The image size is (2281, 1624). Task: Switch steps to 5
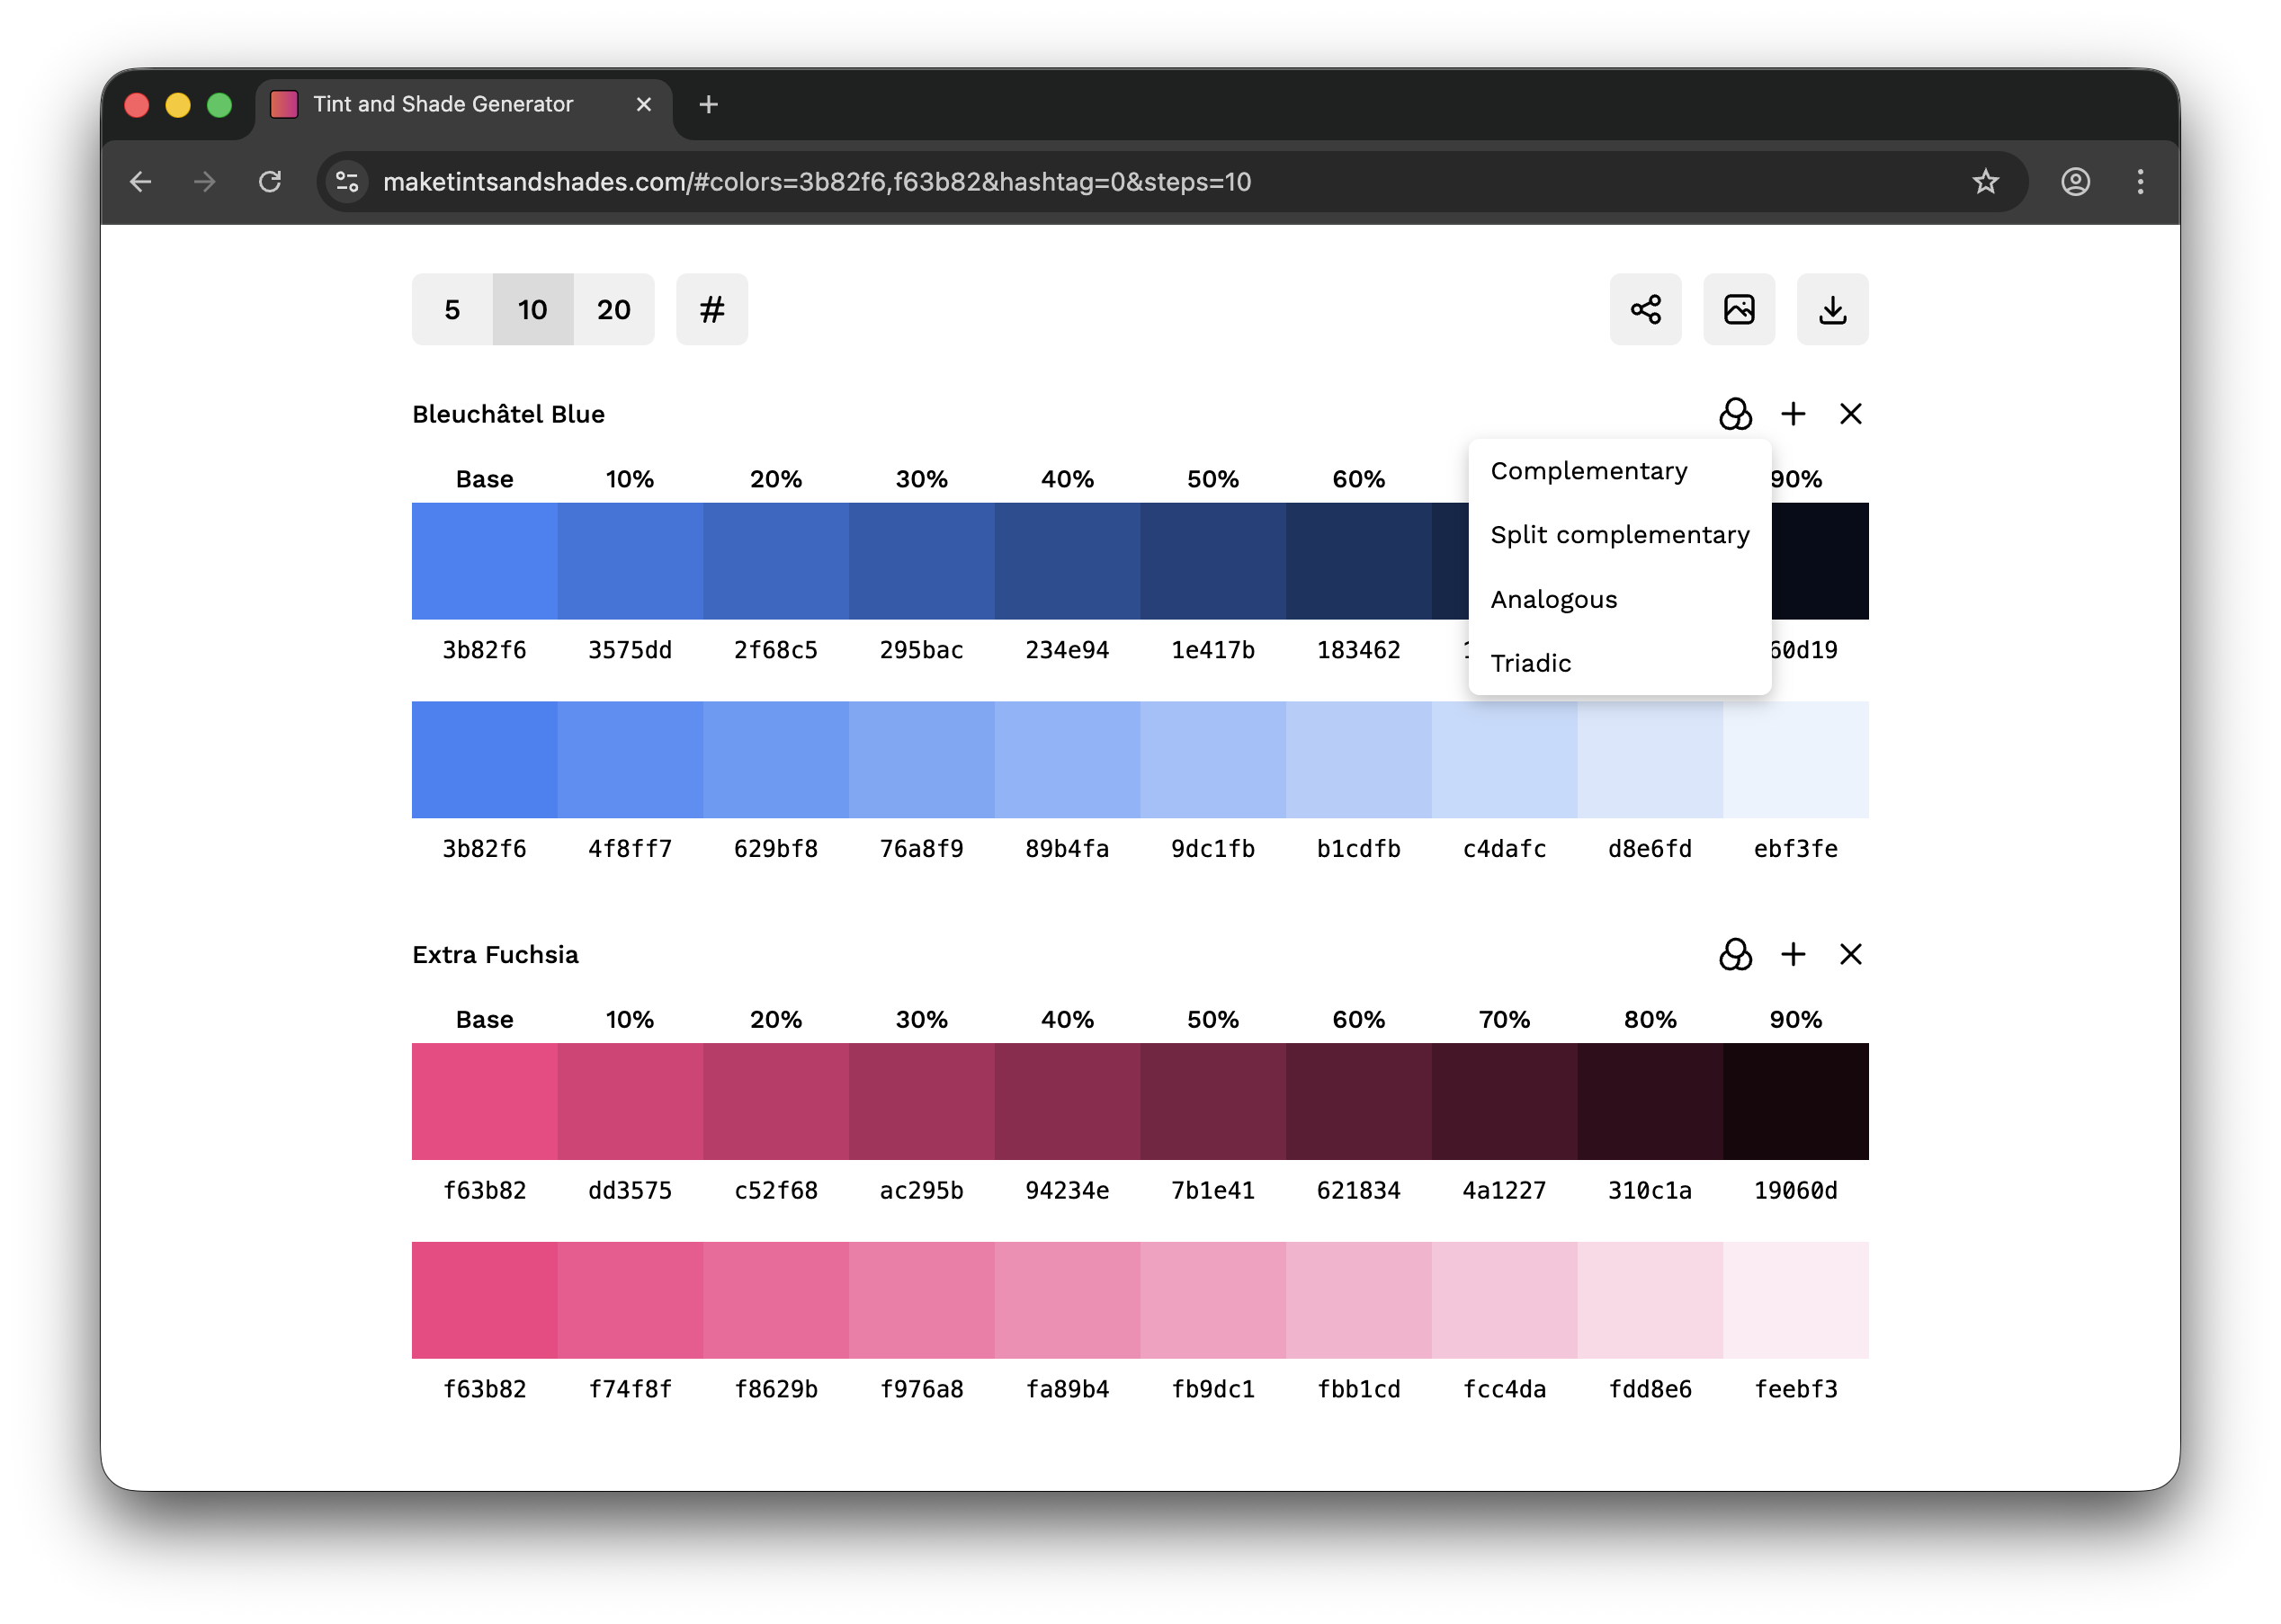point(452,309)
